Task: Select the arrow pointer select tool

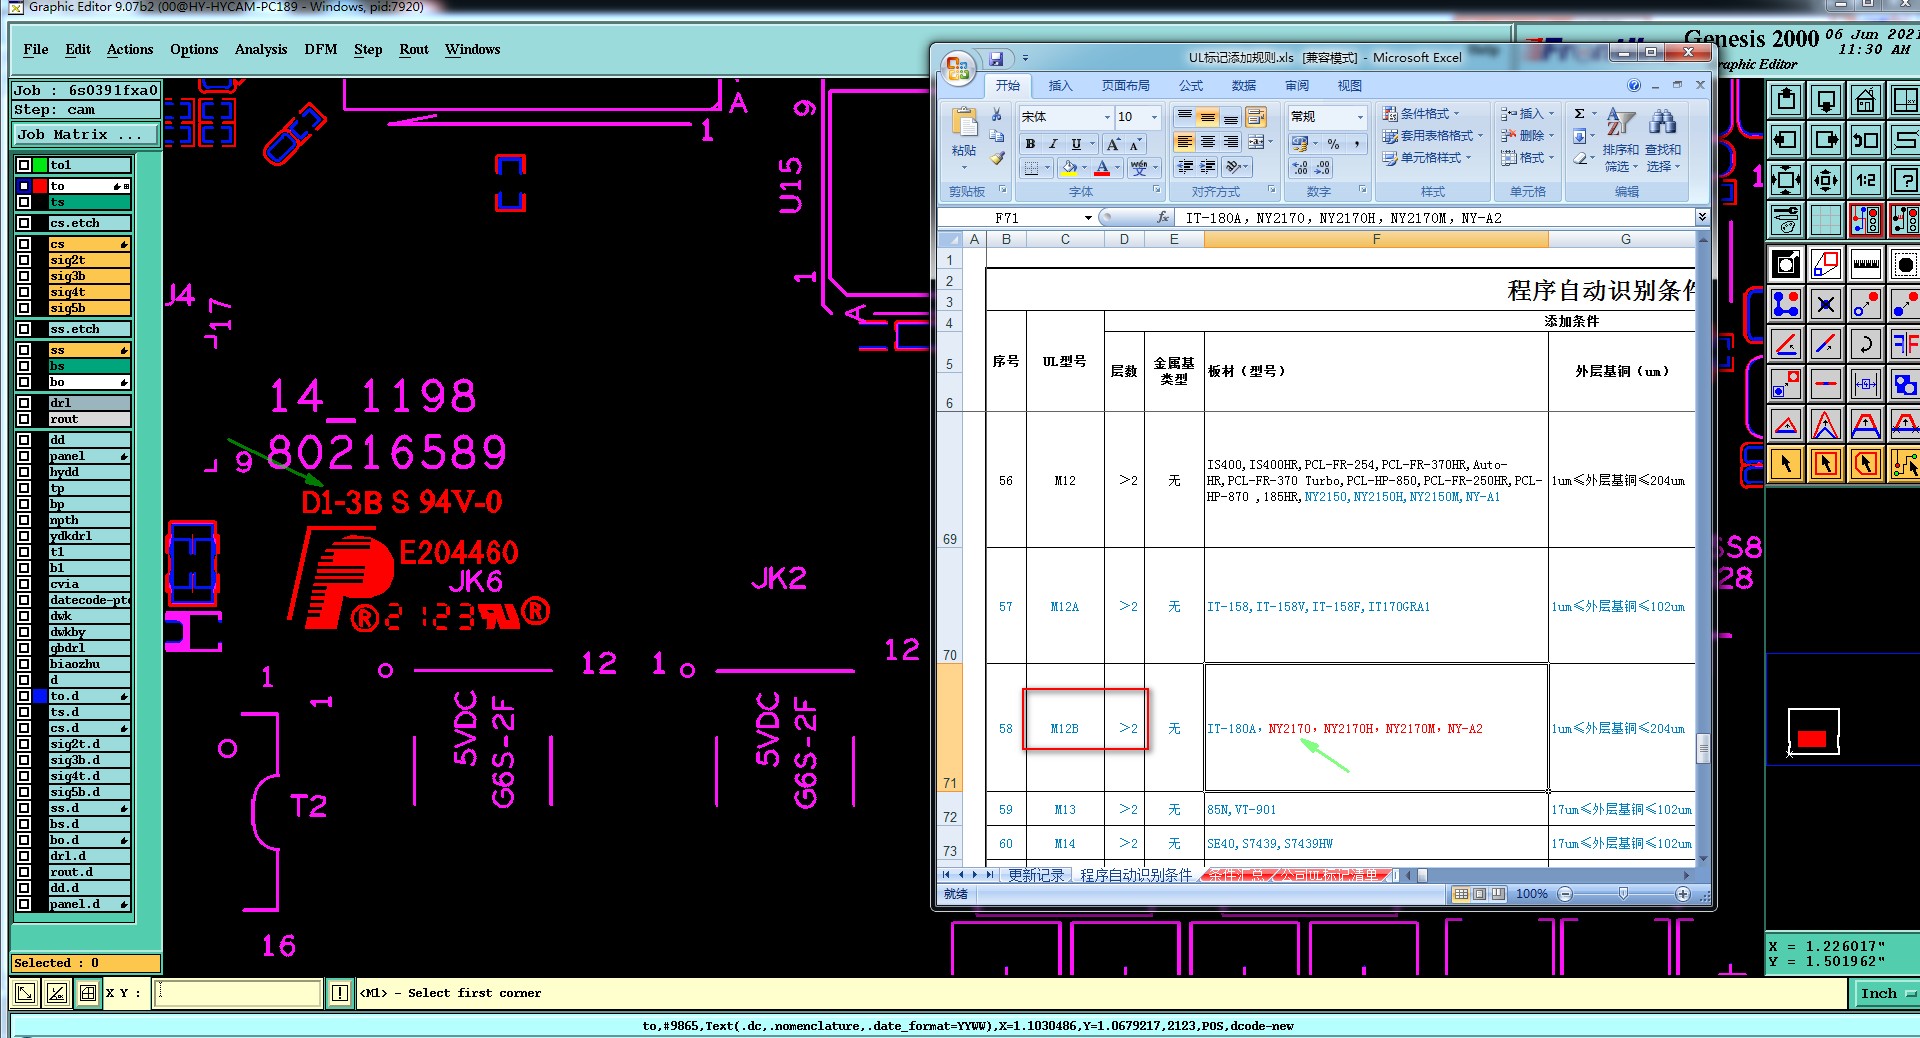Action: (1787, 464)
